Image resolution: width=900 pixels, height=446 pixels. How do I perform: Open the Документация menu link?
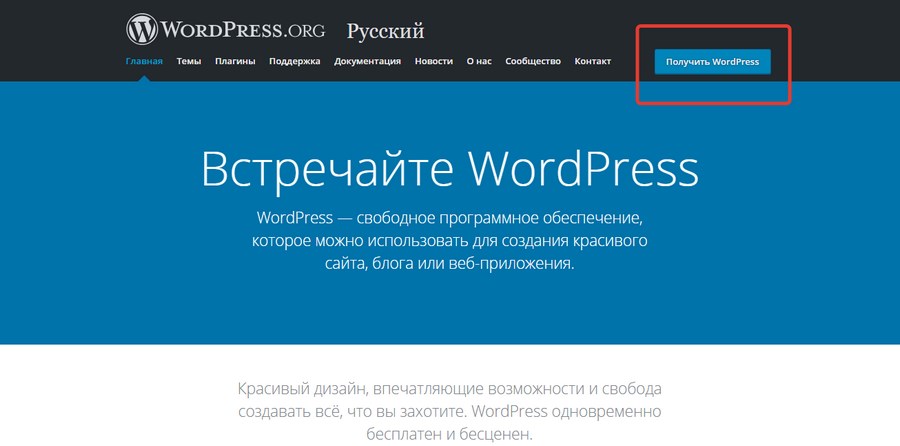click(x=367, y=61)
